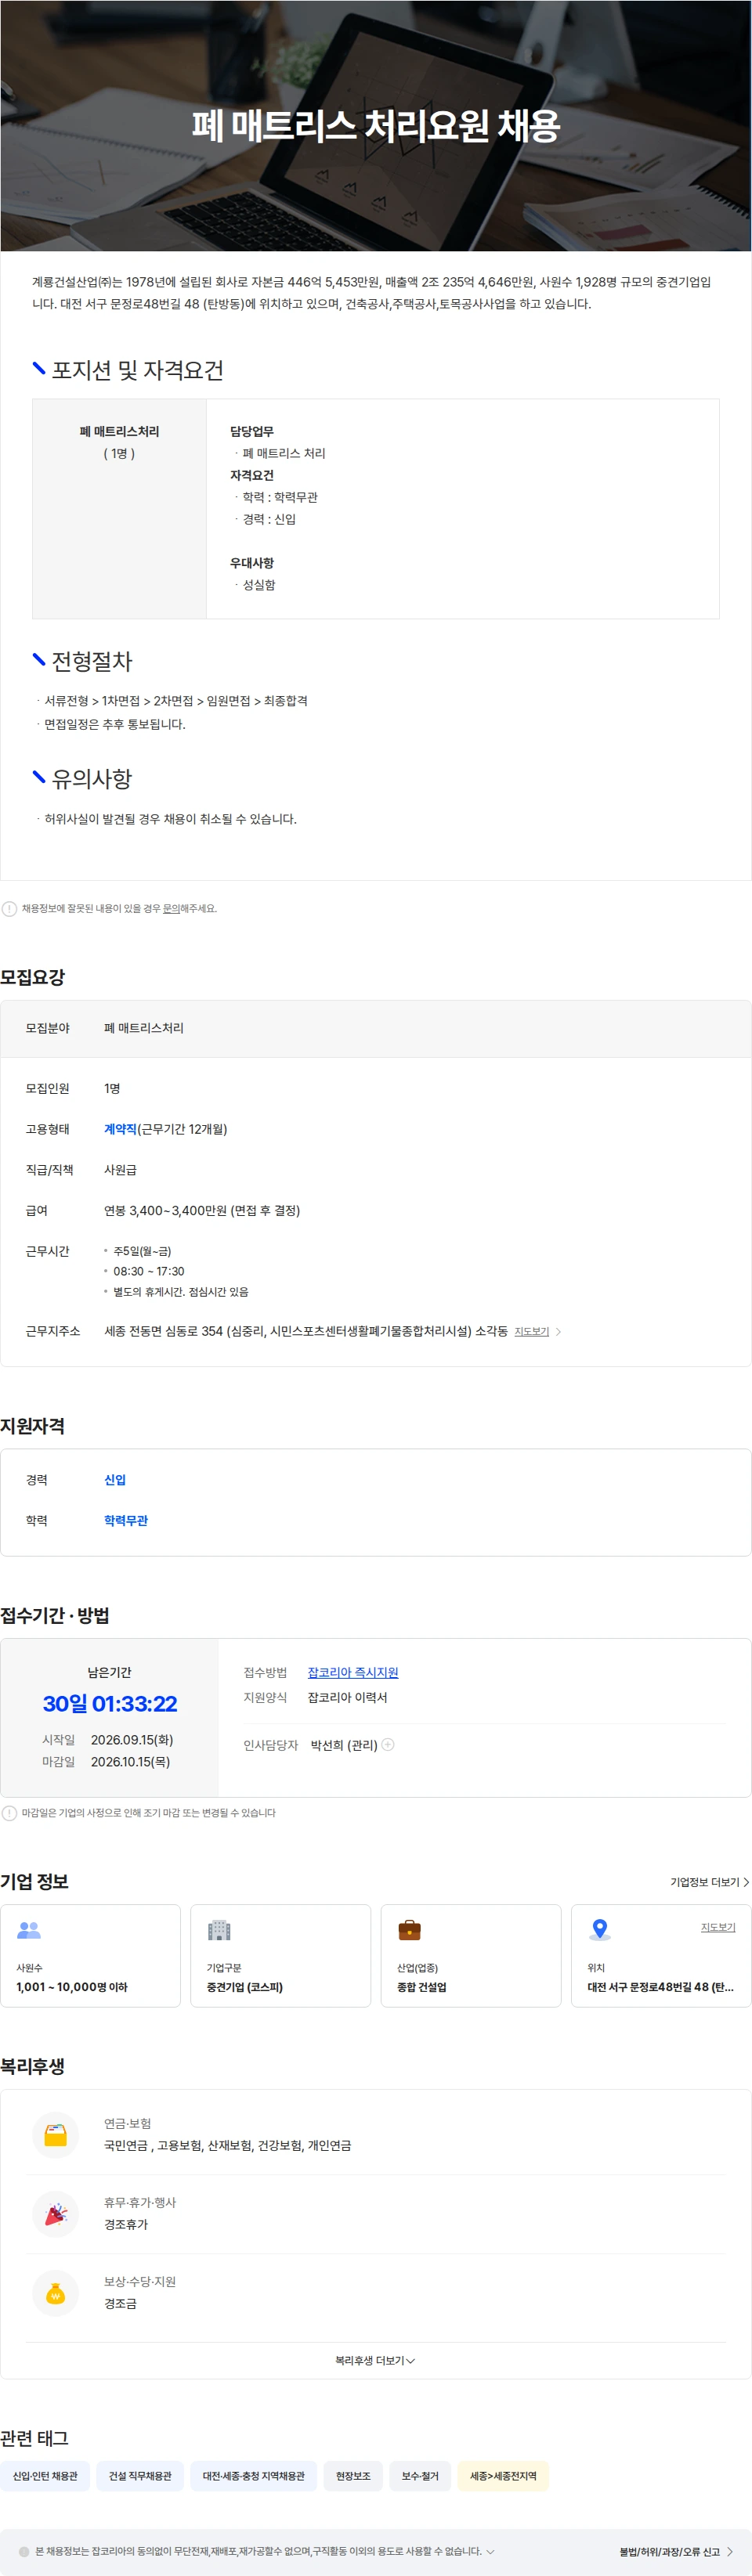This screenshot has height=2576, width=752.
Task: Click the 보상·수당·지원 money bag icon
Action: coord(56,2294)
